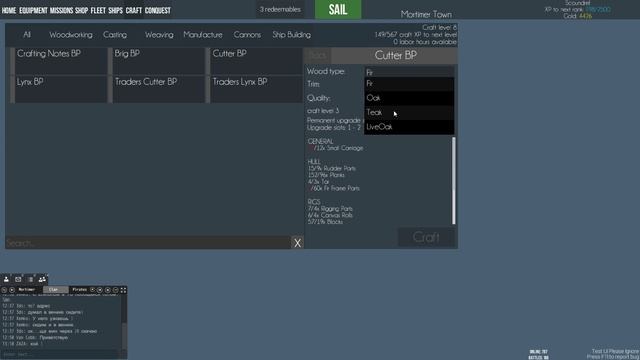The image size is (640, 360).
Task: Expand chat with the fullscreen arrows icon
Action: [123, 290]
